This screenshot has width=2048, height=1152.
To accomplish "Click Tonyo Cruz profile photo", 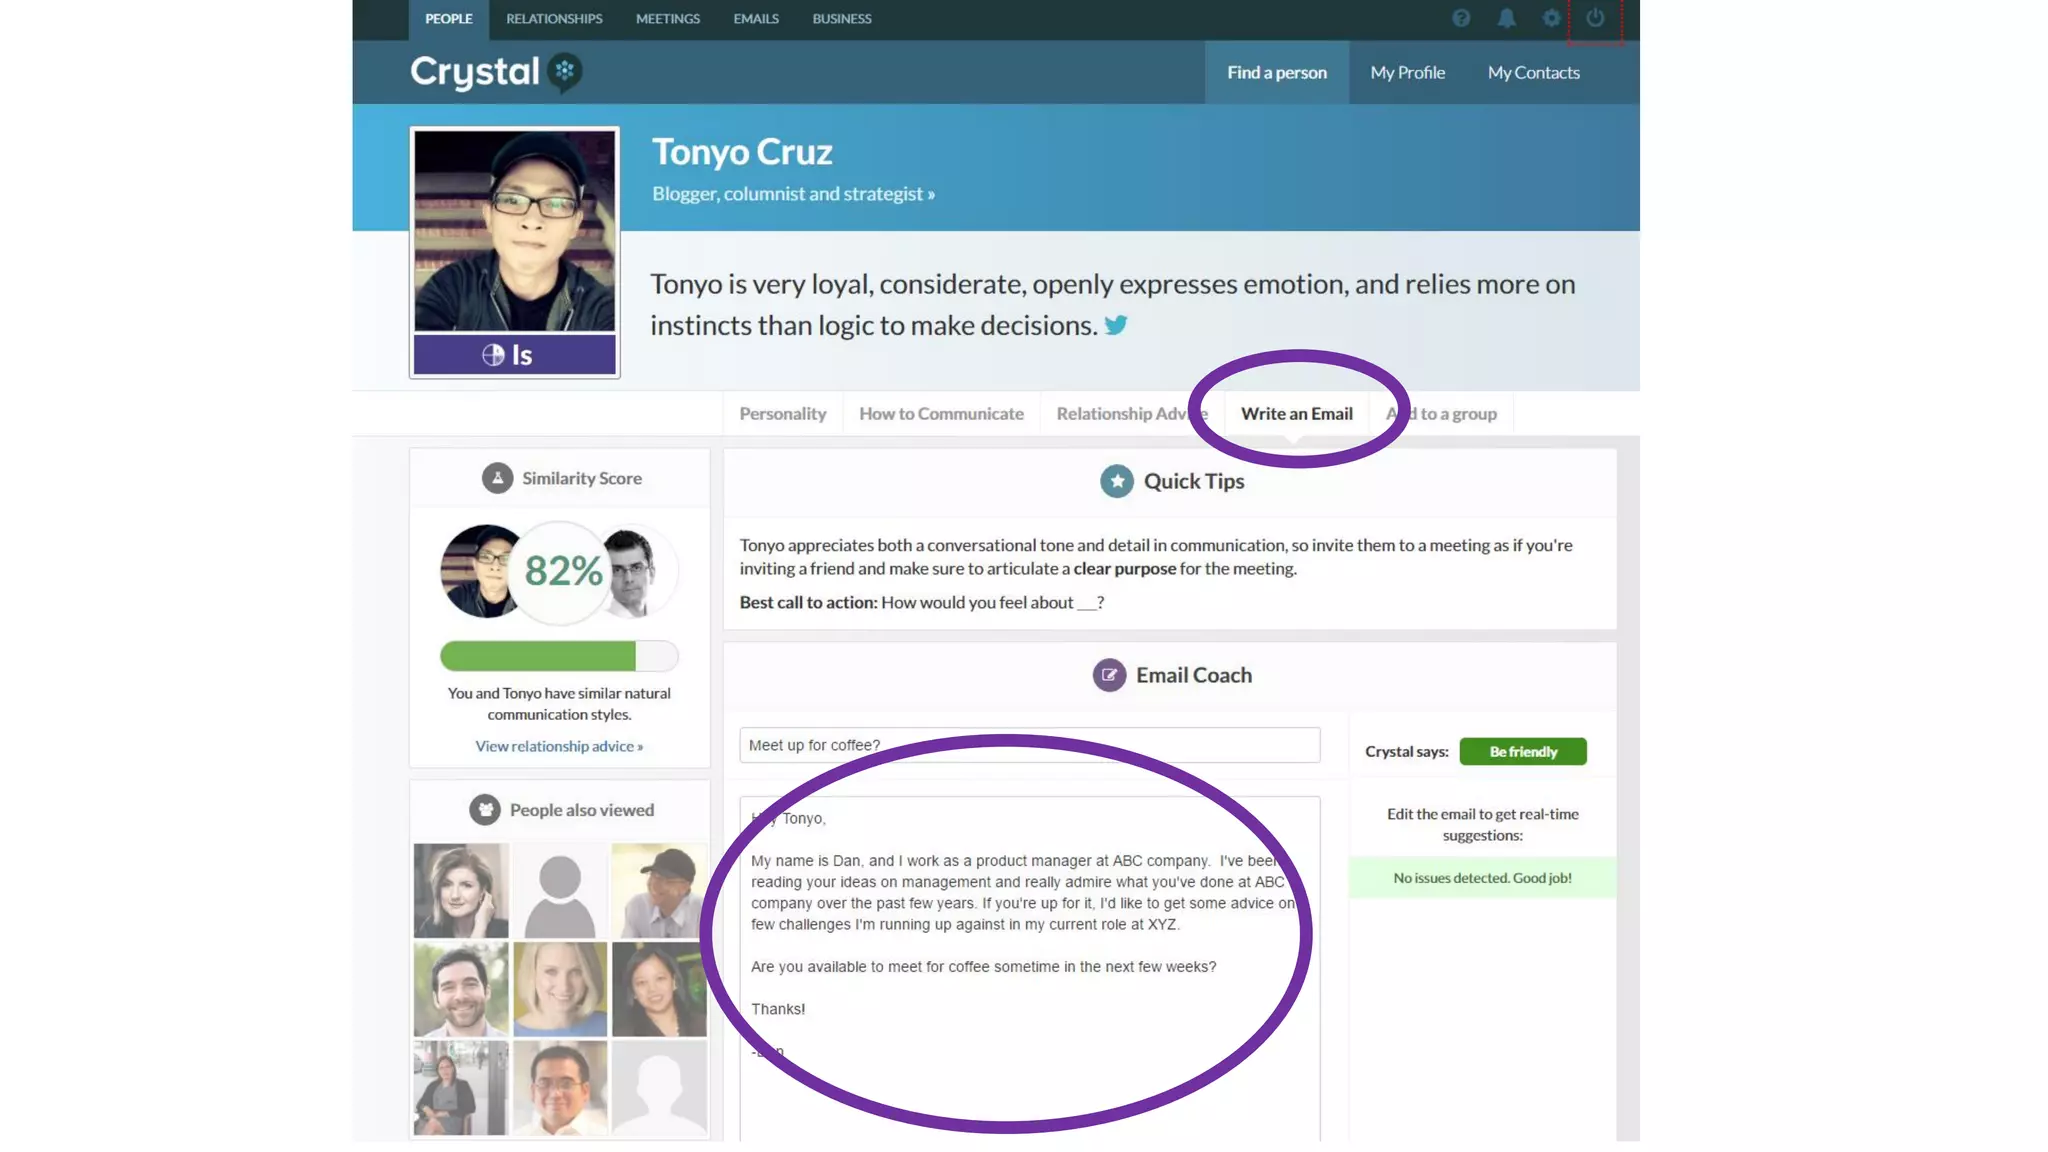I will (x=514, y=232).
